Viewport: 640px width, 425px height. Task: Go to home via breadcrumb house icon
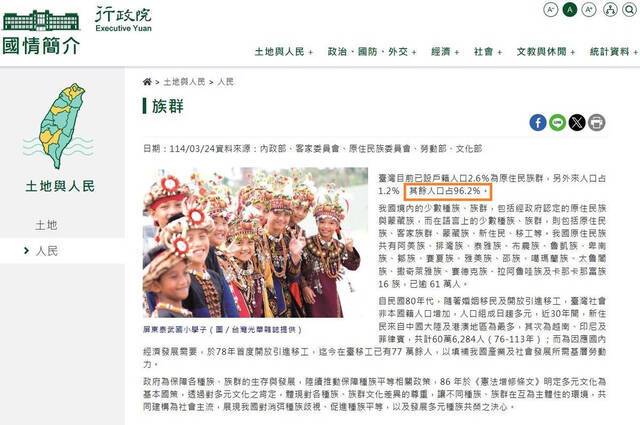pyautogui.click(x=147, y=82)
